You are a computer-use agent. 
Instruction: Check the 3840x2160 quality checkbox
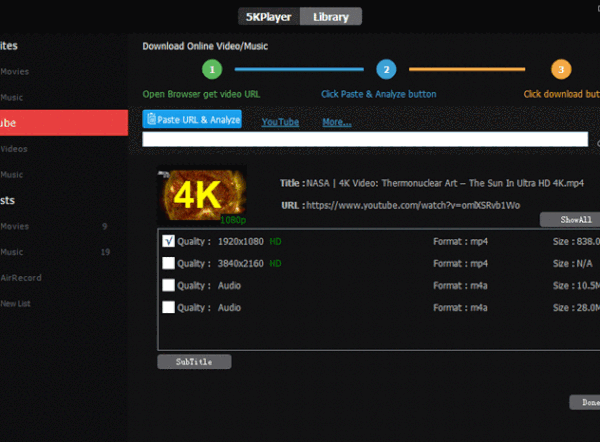[168, 263]
